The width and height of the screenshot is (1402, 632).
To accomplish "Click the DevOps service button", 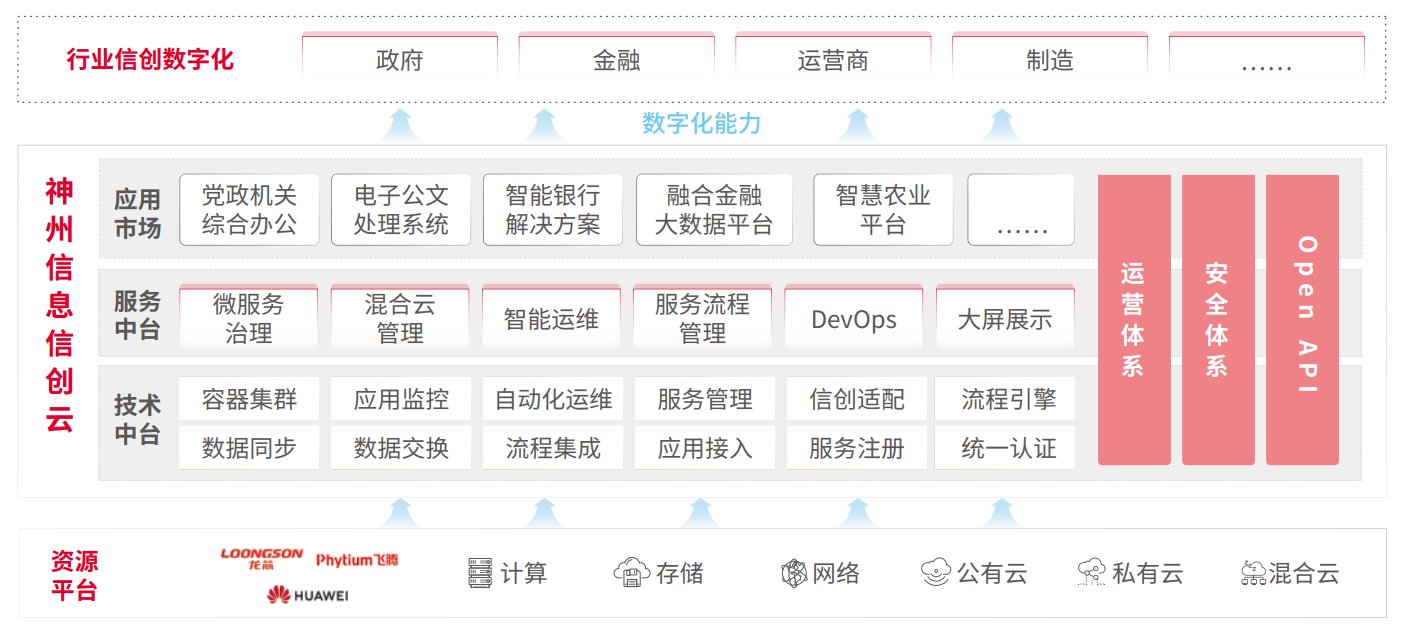I will coord(853,317).
